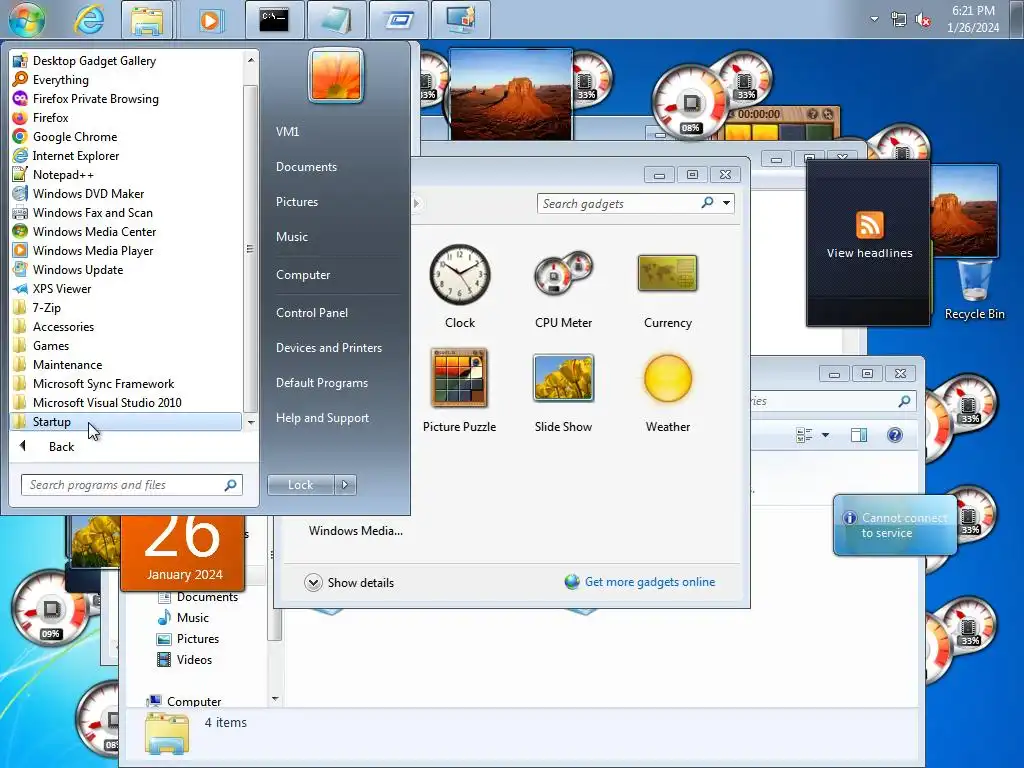
Task: Show hidden tray icons arrow
Action: click(874, 19)
